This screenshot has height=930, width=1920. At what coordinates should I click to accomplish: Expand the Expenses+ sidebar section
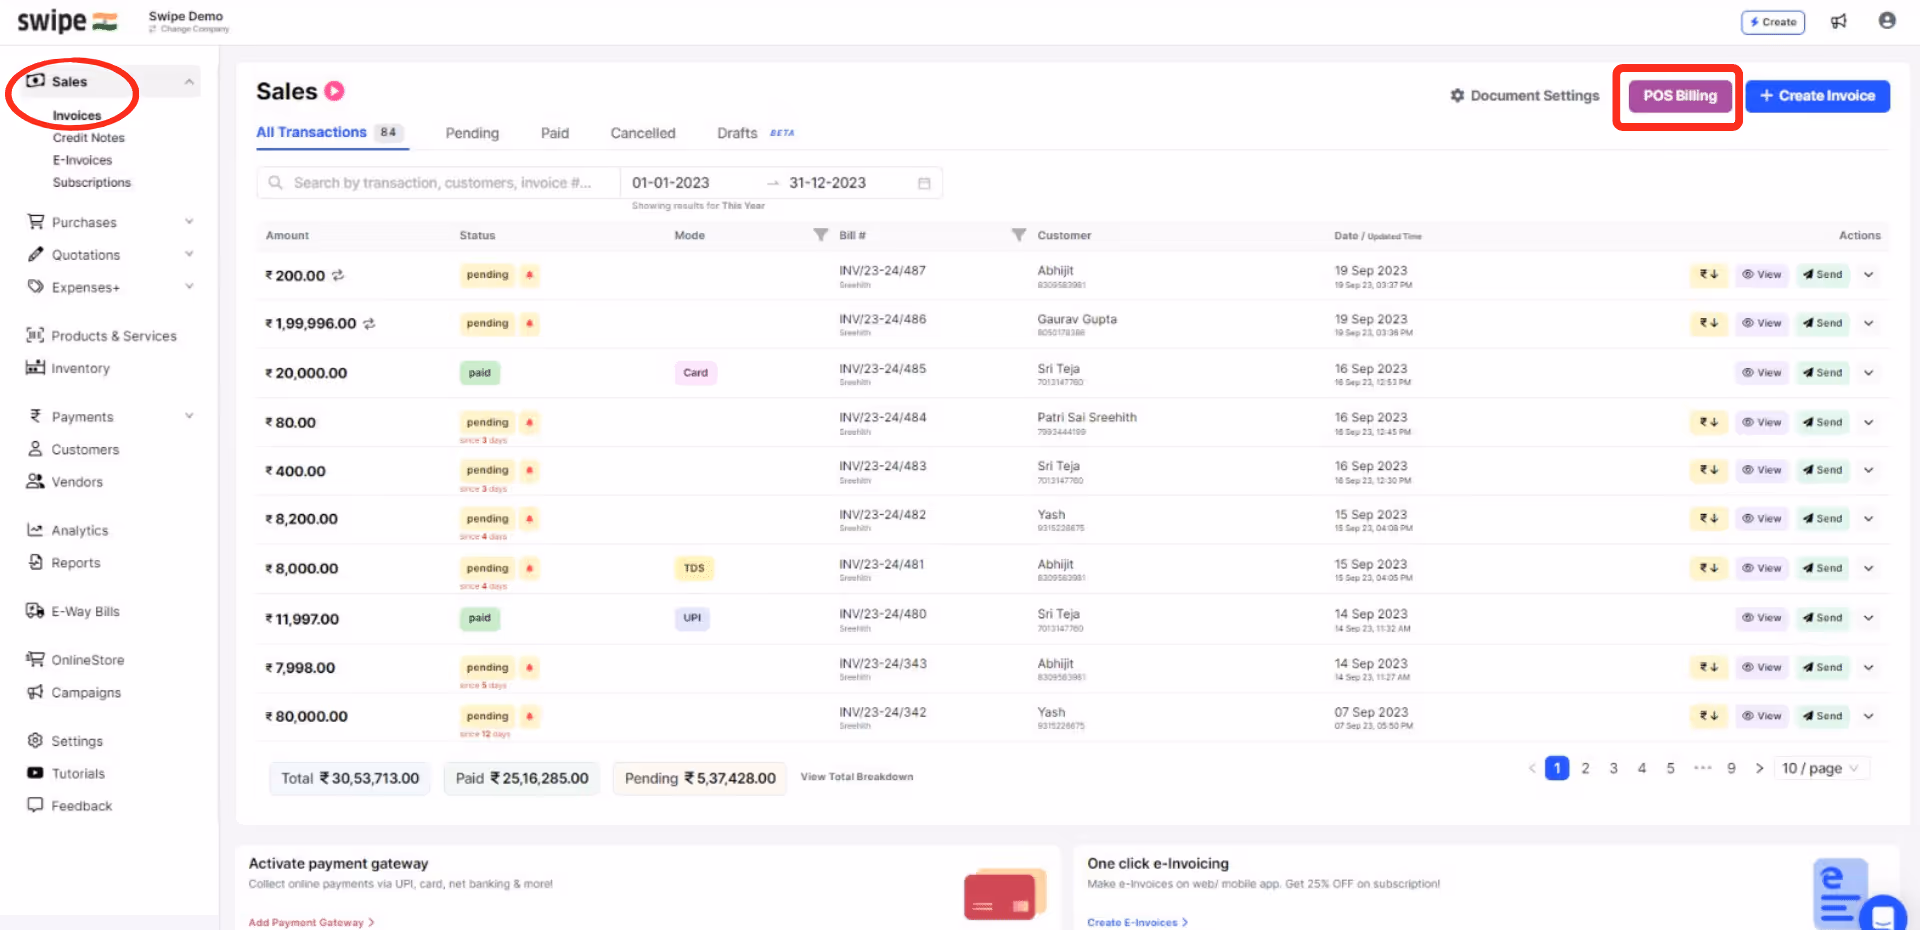(189, 287)
